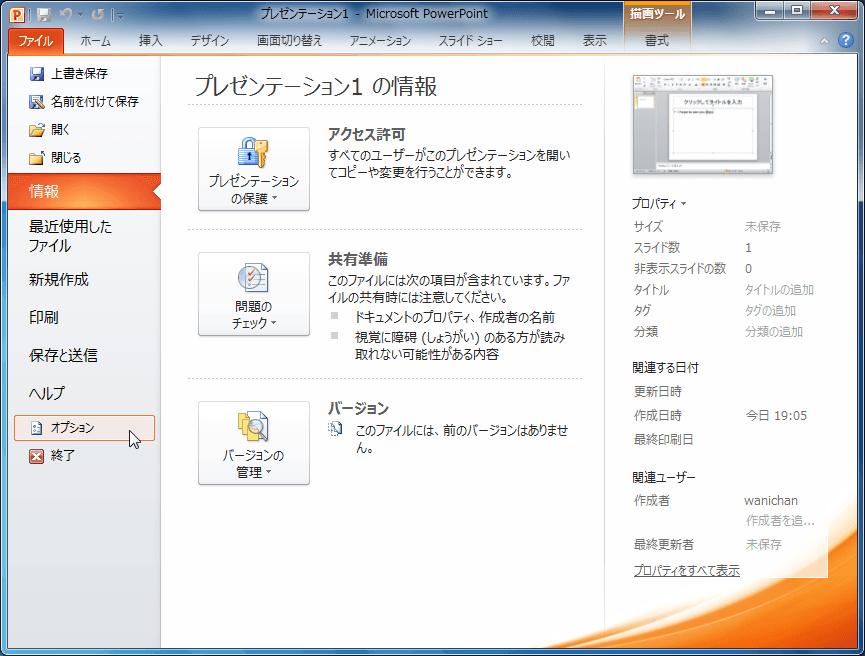
Task: Switch to the 挿入 tab
Action: point(151,41)
